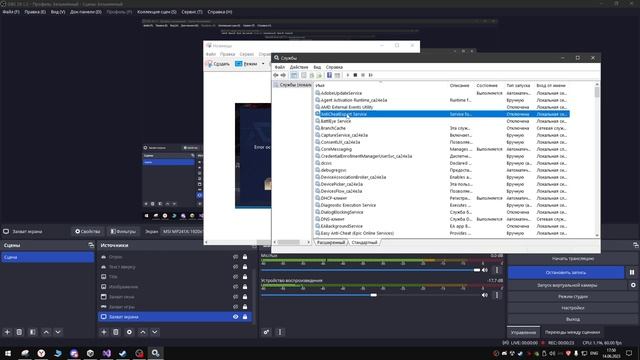Click Режим студии button
Image resolution: width=640 pixels, height=360 pixels.
pos(573,297)
